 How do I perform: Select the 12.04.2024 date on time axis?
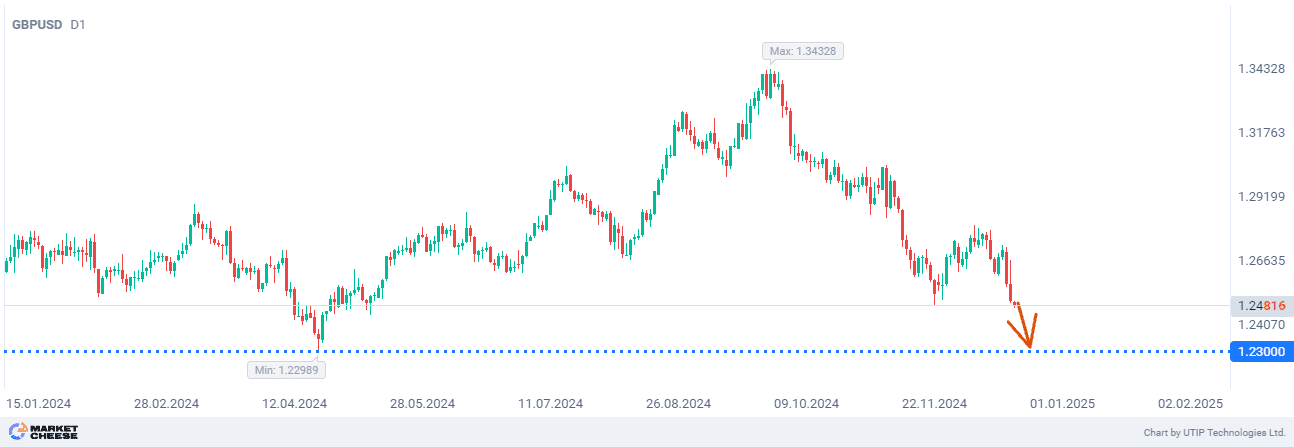[295, 404]
